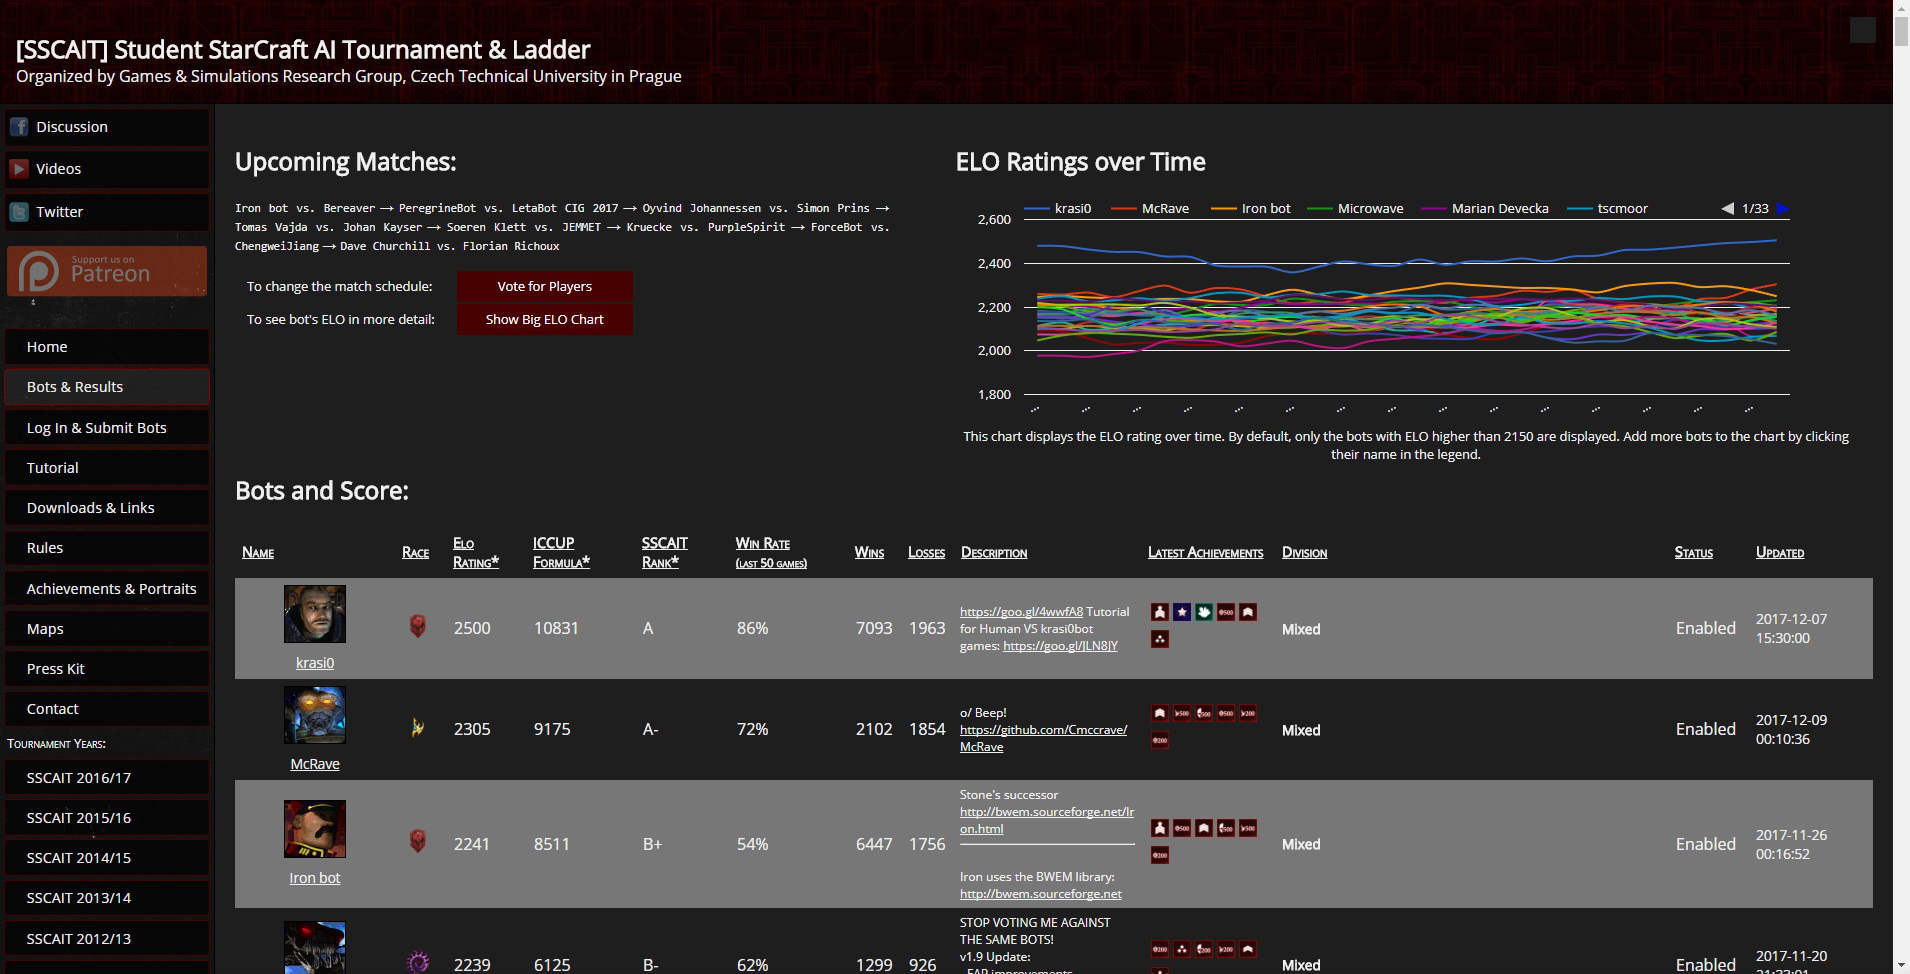Open the Maps page
The height and width of the screenshot is (974, 1910).
click(107, 629)
